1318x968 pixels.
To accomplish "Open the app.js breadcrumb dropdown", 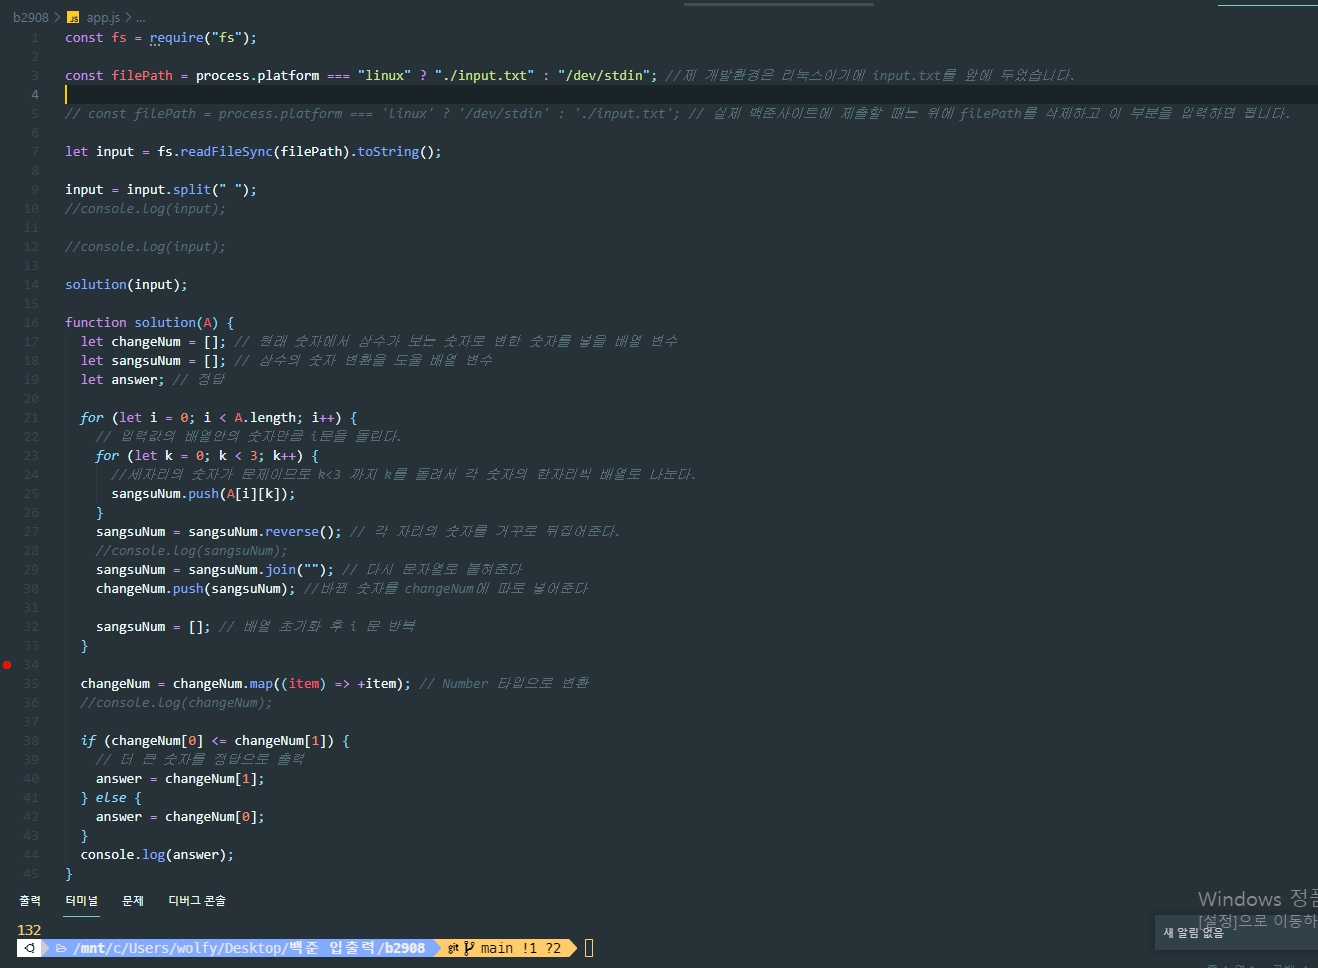I will click(x=103, y=18).
